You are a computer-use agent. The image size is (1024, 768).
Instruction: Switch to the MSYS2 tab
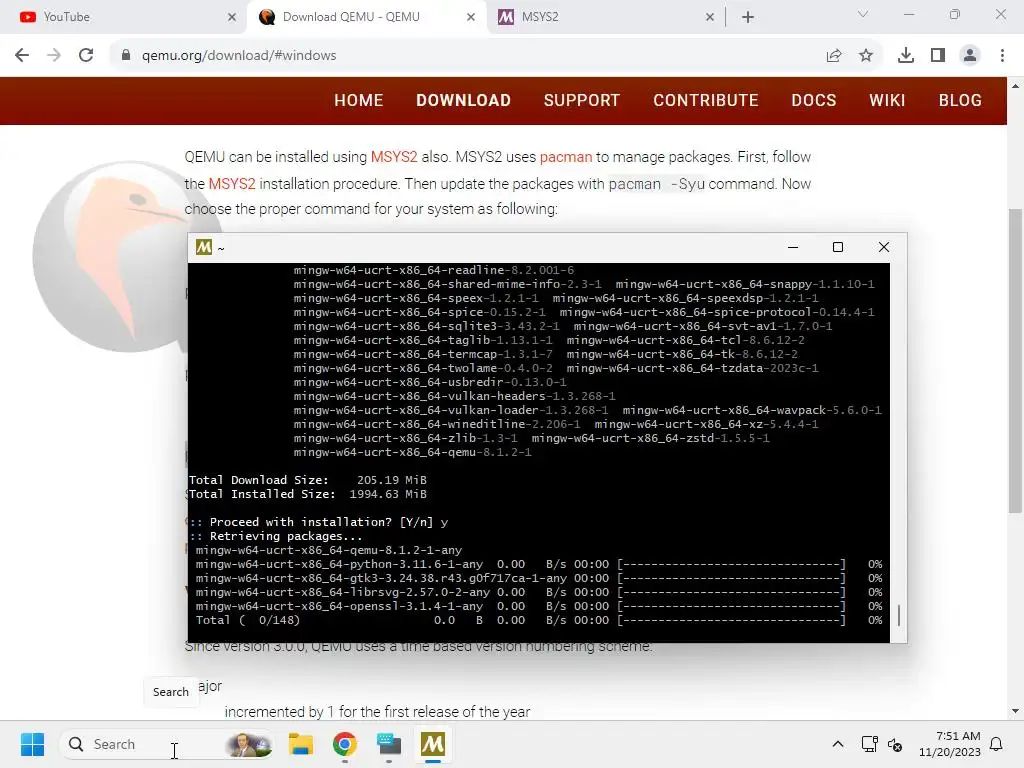(603, 17)
